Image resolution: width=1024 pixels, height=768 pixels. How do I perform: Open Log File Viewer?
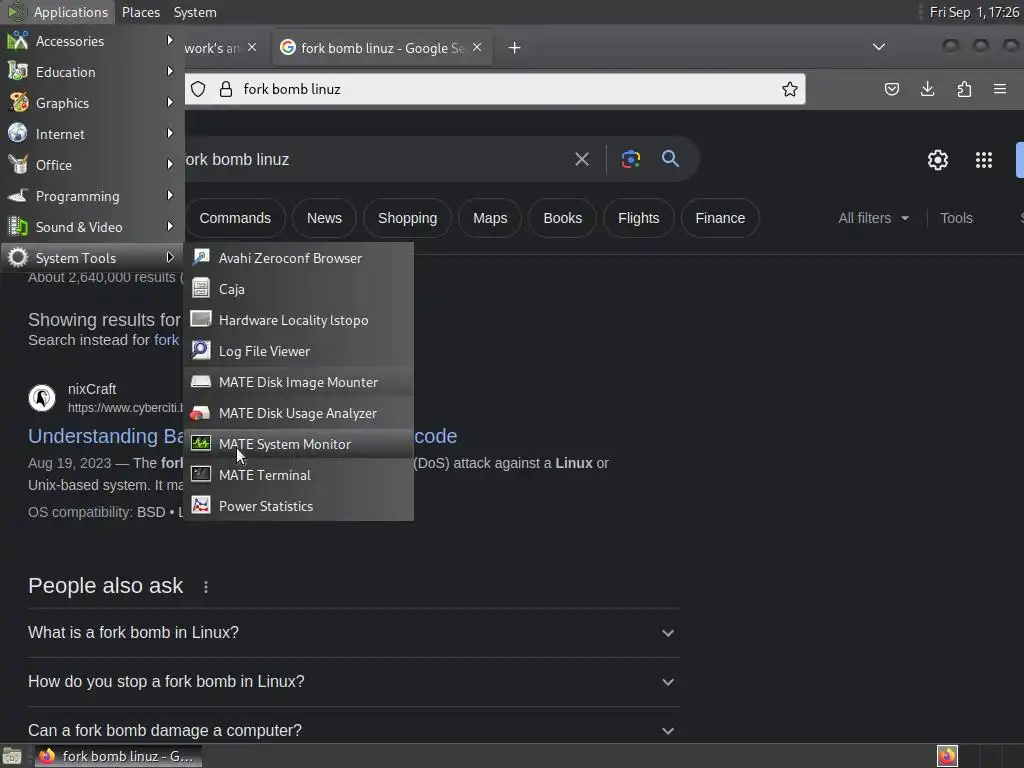pyautogui.click(x=298, y=351)
